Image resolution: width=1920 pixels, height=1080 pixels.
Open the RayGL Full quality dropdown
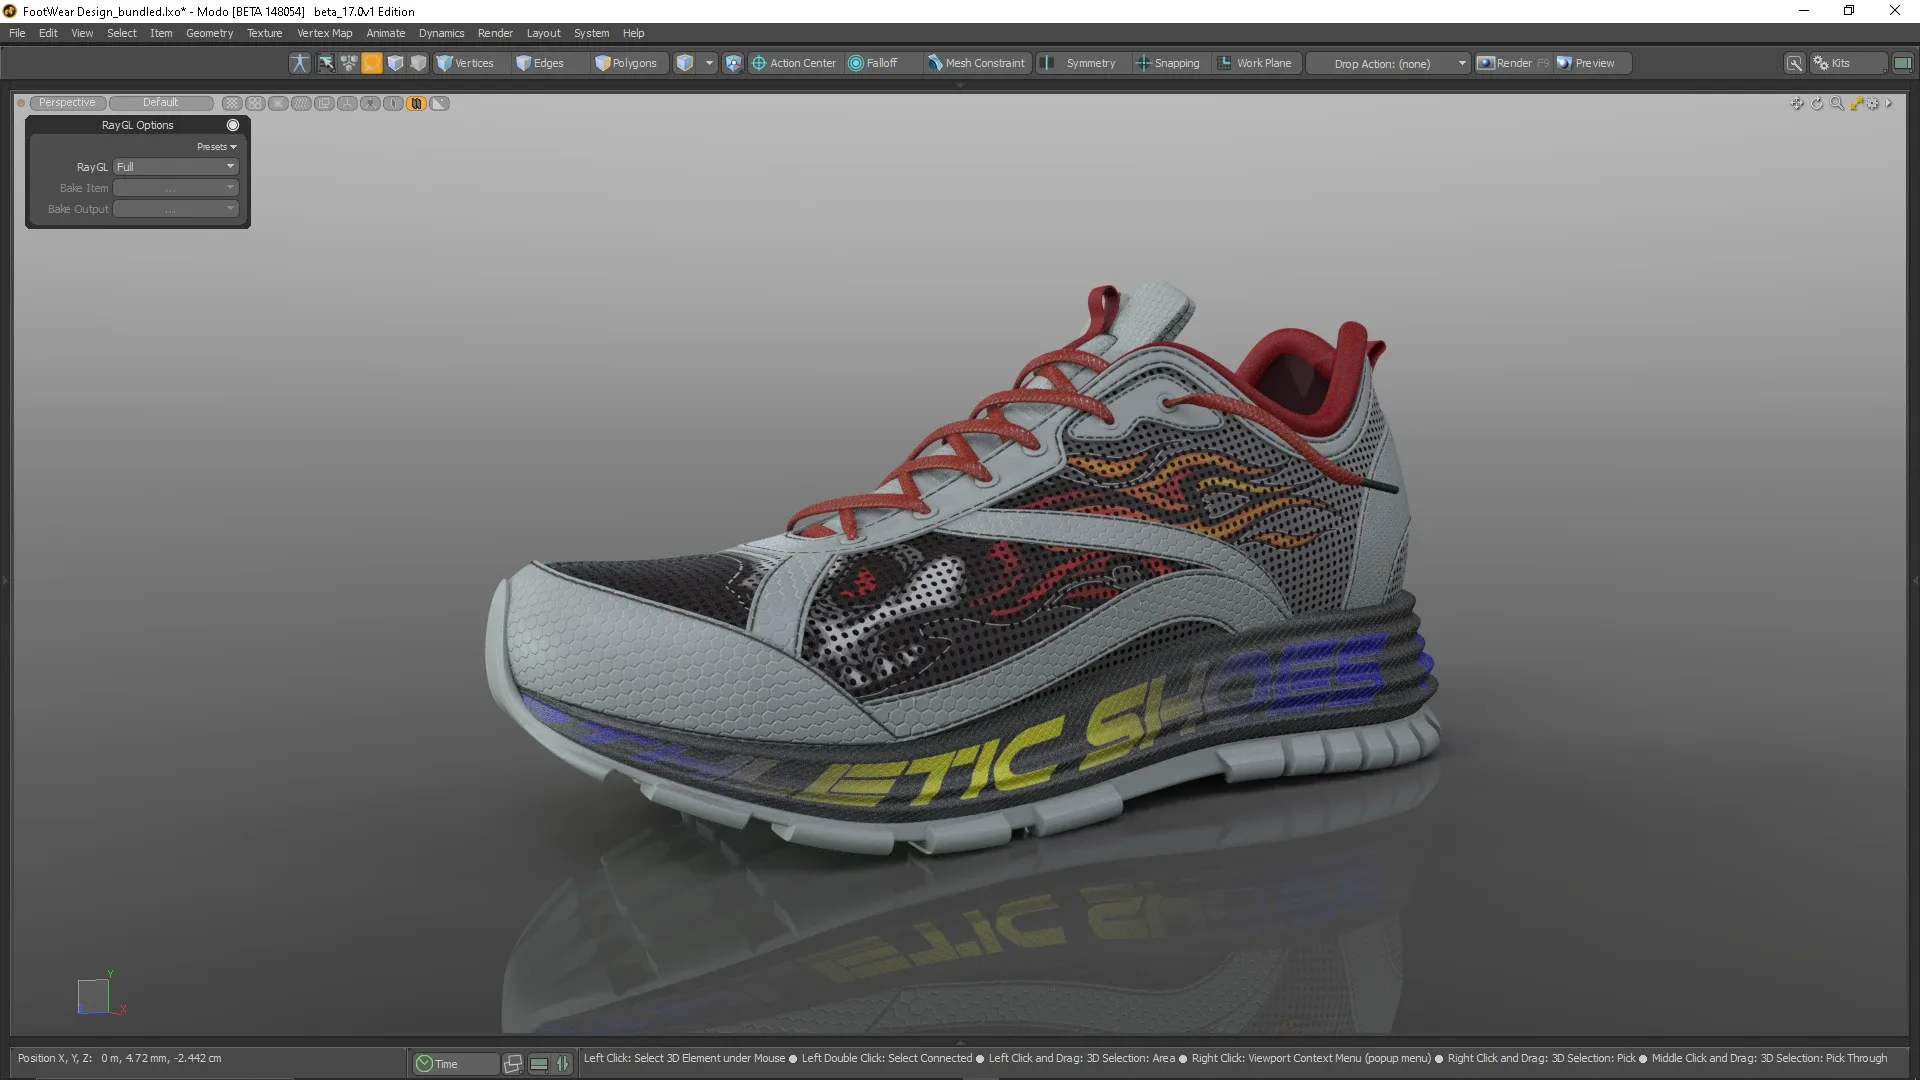click(176, 167)
